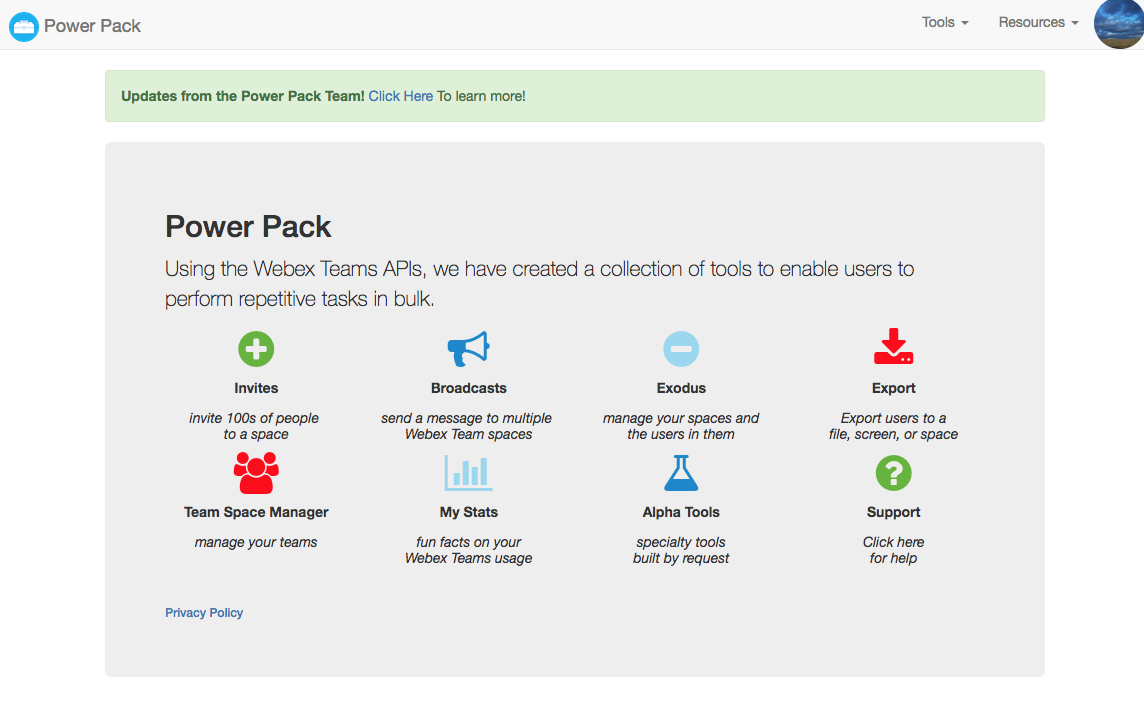Open the user profile avatar

(x=1120, y=23)
